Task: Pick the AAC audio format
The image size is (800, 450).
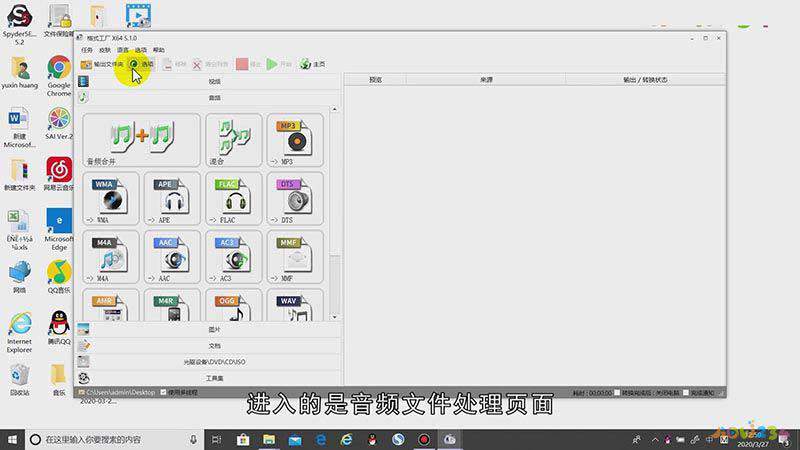Action: 173,256
